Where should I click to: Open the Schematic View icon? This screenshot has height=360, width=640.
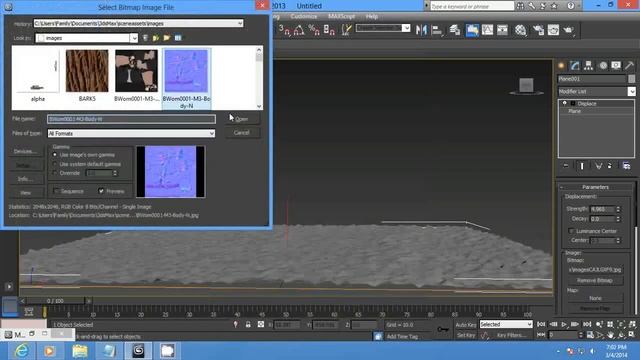502,30
